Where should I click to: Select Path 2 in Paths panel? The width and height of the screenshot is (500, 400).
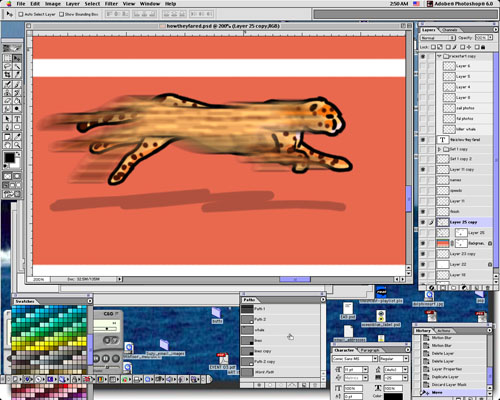280,319
